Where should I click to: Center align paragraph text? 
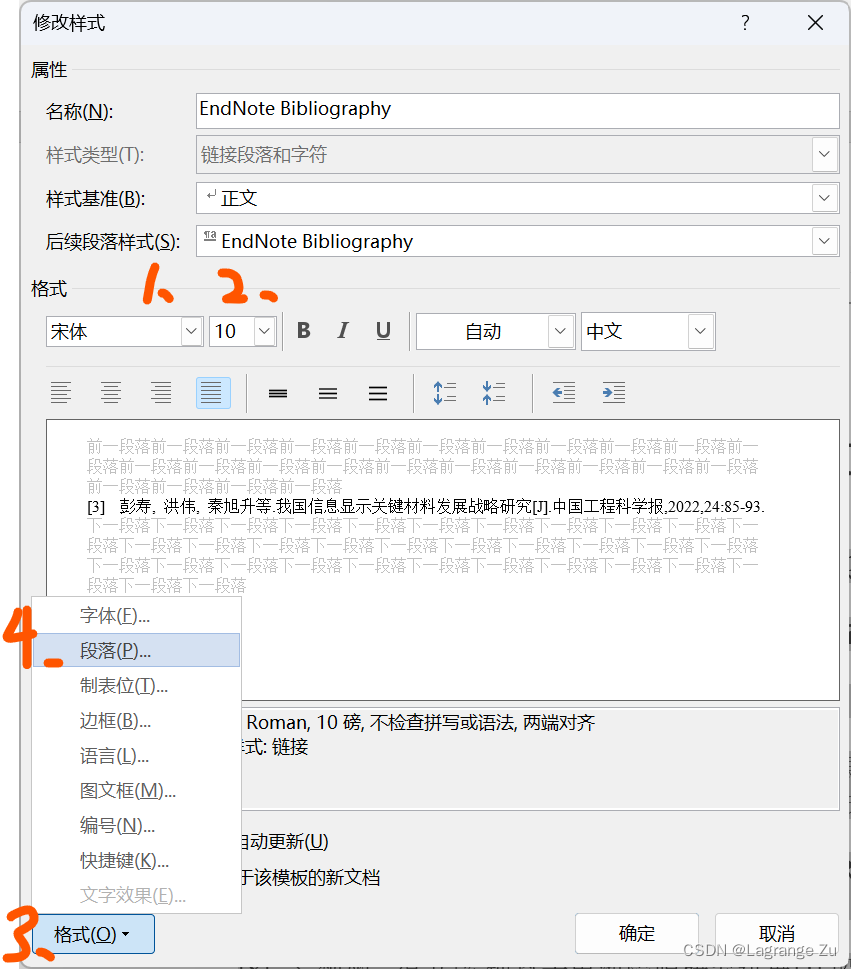(111, 392)
